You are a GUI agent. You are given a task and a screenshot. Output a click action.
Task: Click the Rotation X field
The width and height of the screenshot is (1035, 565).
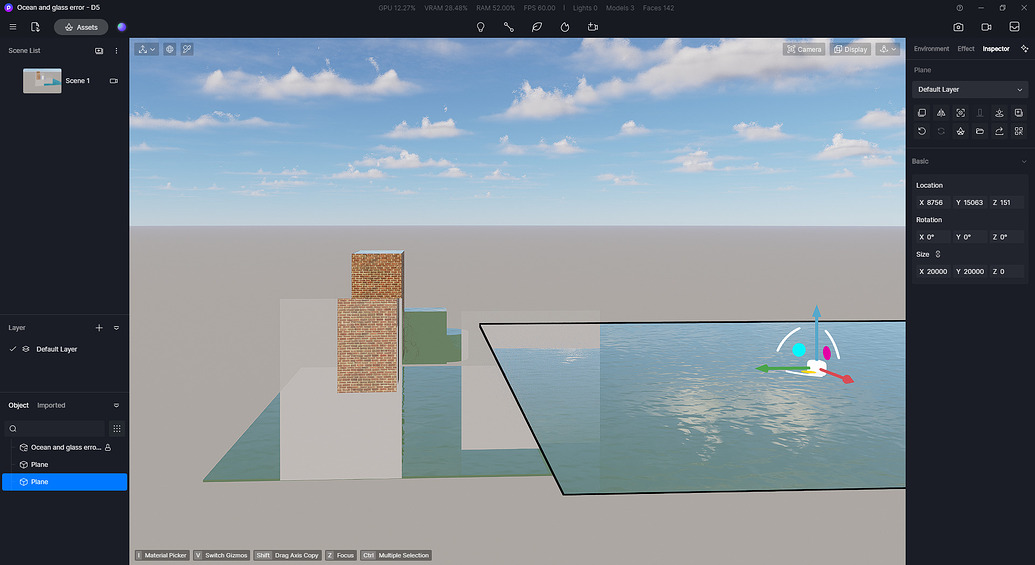(x=933, y=237)
